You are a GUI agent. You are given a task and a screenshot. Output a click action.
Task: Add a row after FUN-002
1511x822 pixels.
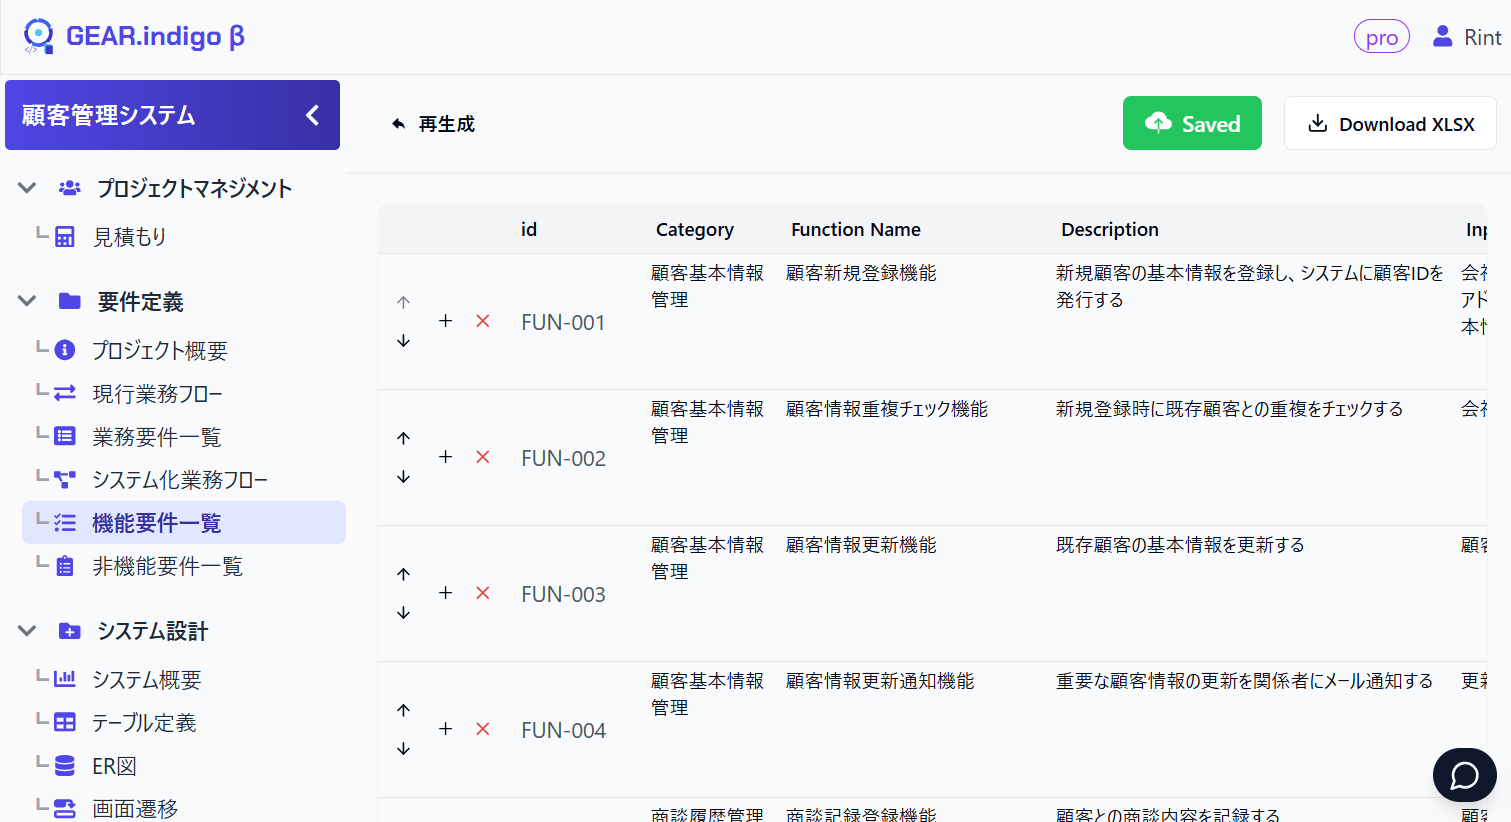click(x=446, y=457)
